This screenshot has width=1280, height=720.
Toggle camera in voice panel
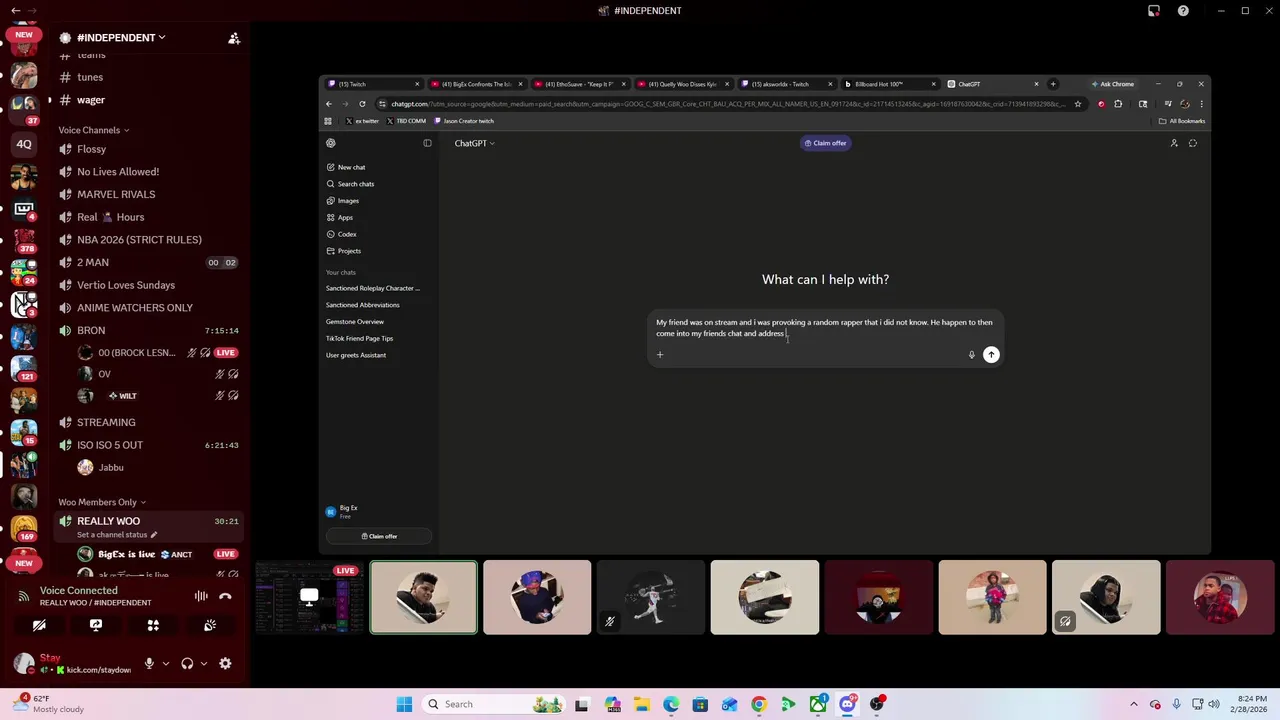click(39, 625)
